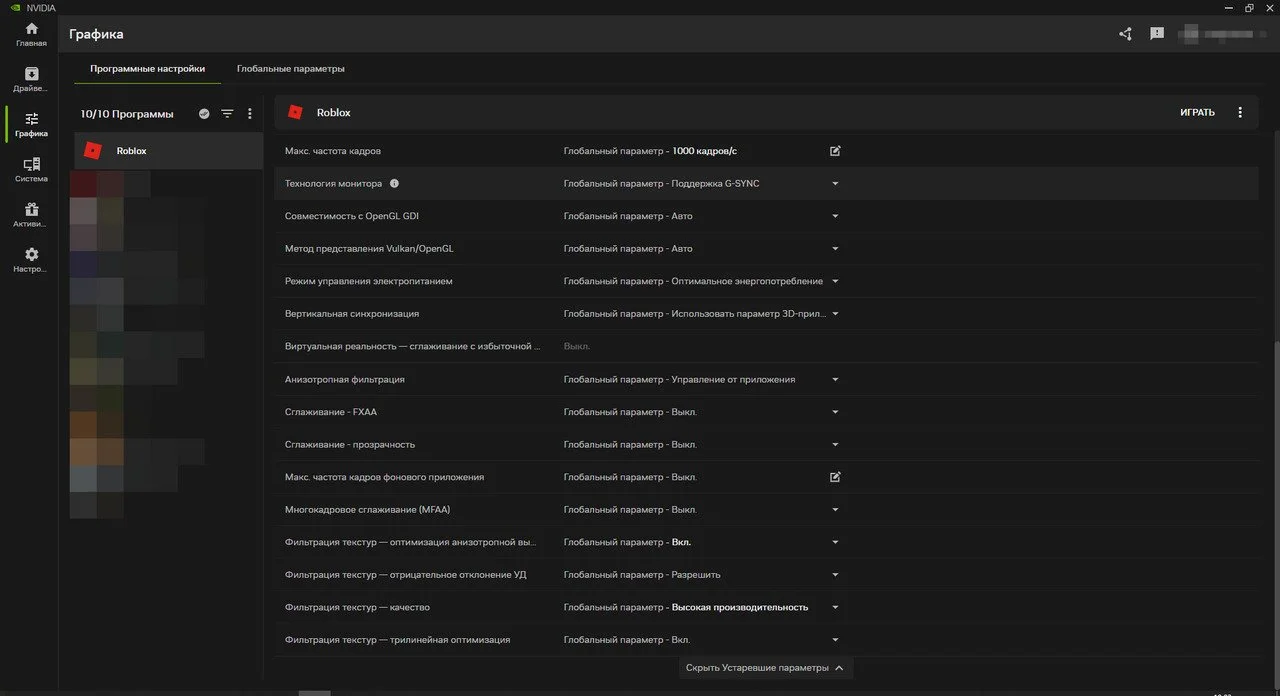Expand оптимизация анизотропной выборки dropdown
The image size is (1280, 696).
(835, 542)
